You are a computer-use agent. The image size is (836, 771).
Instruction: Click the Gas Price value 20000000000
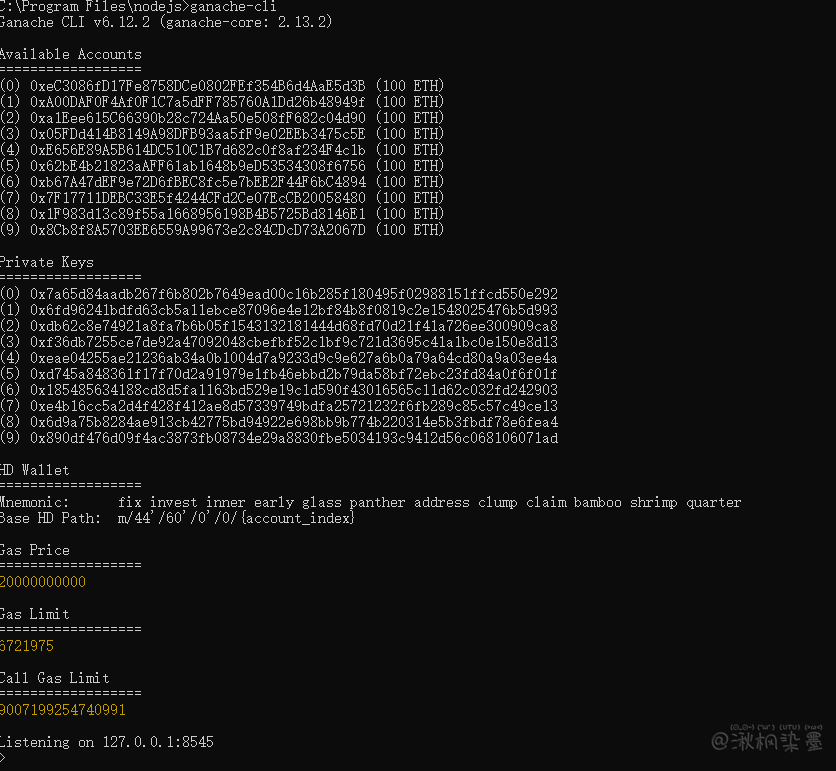43,582
